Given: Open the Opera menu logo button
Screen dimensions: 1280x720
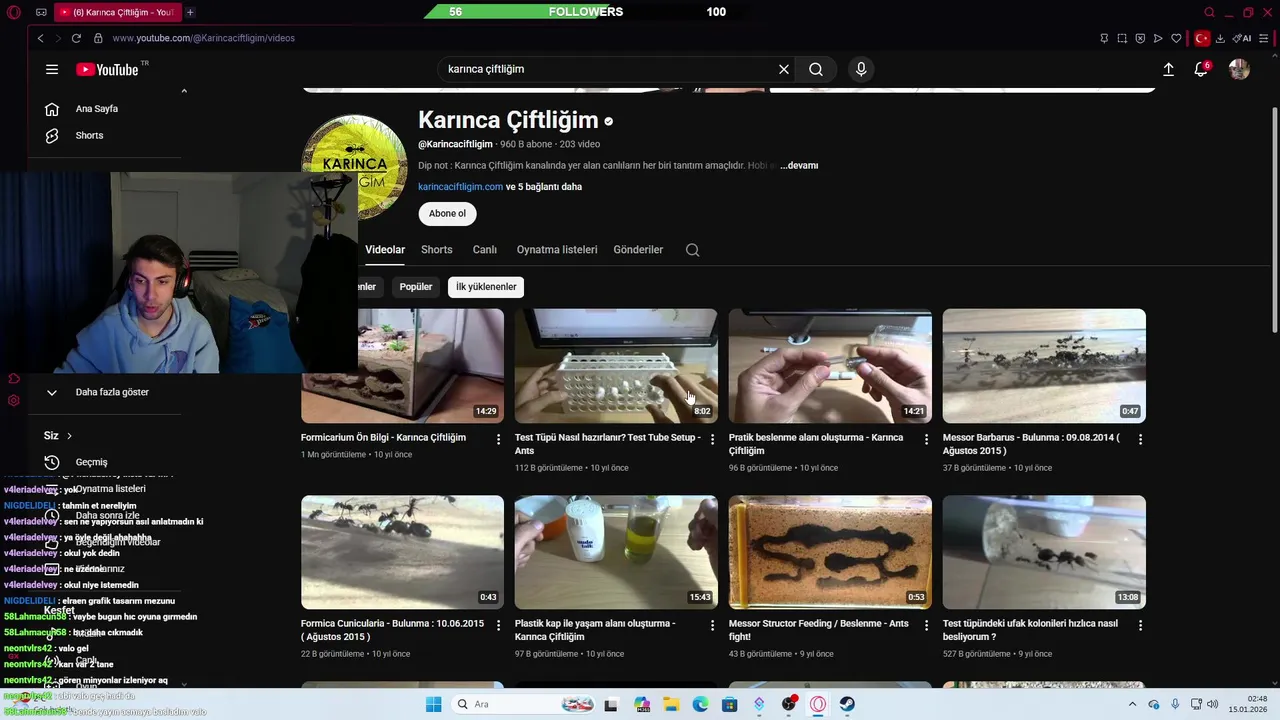Looking at the screenshot, I should pyautogui.click(x=14, y=12).
